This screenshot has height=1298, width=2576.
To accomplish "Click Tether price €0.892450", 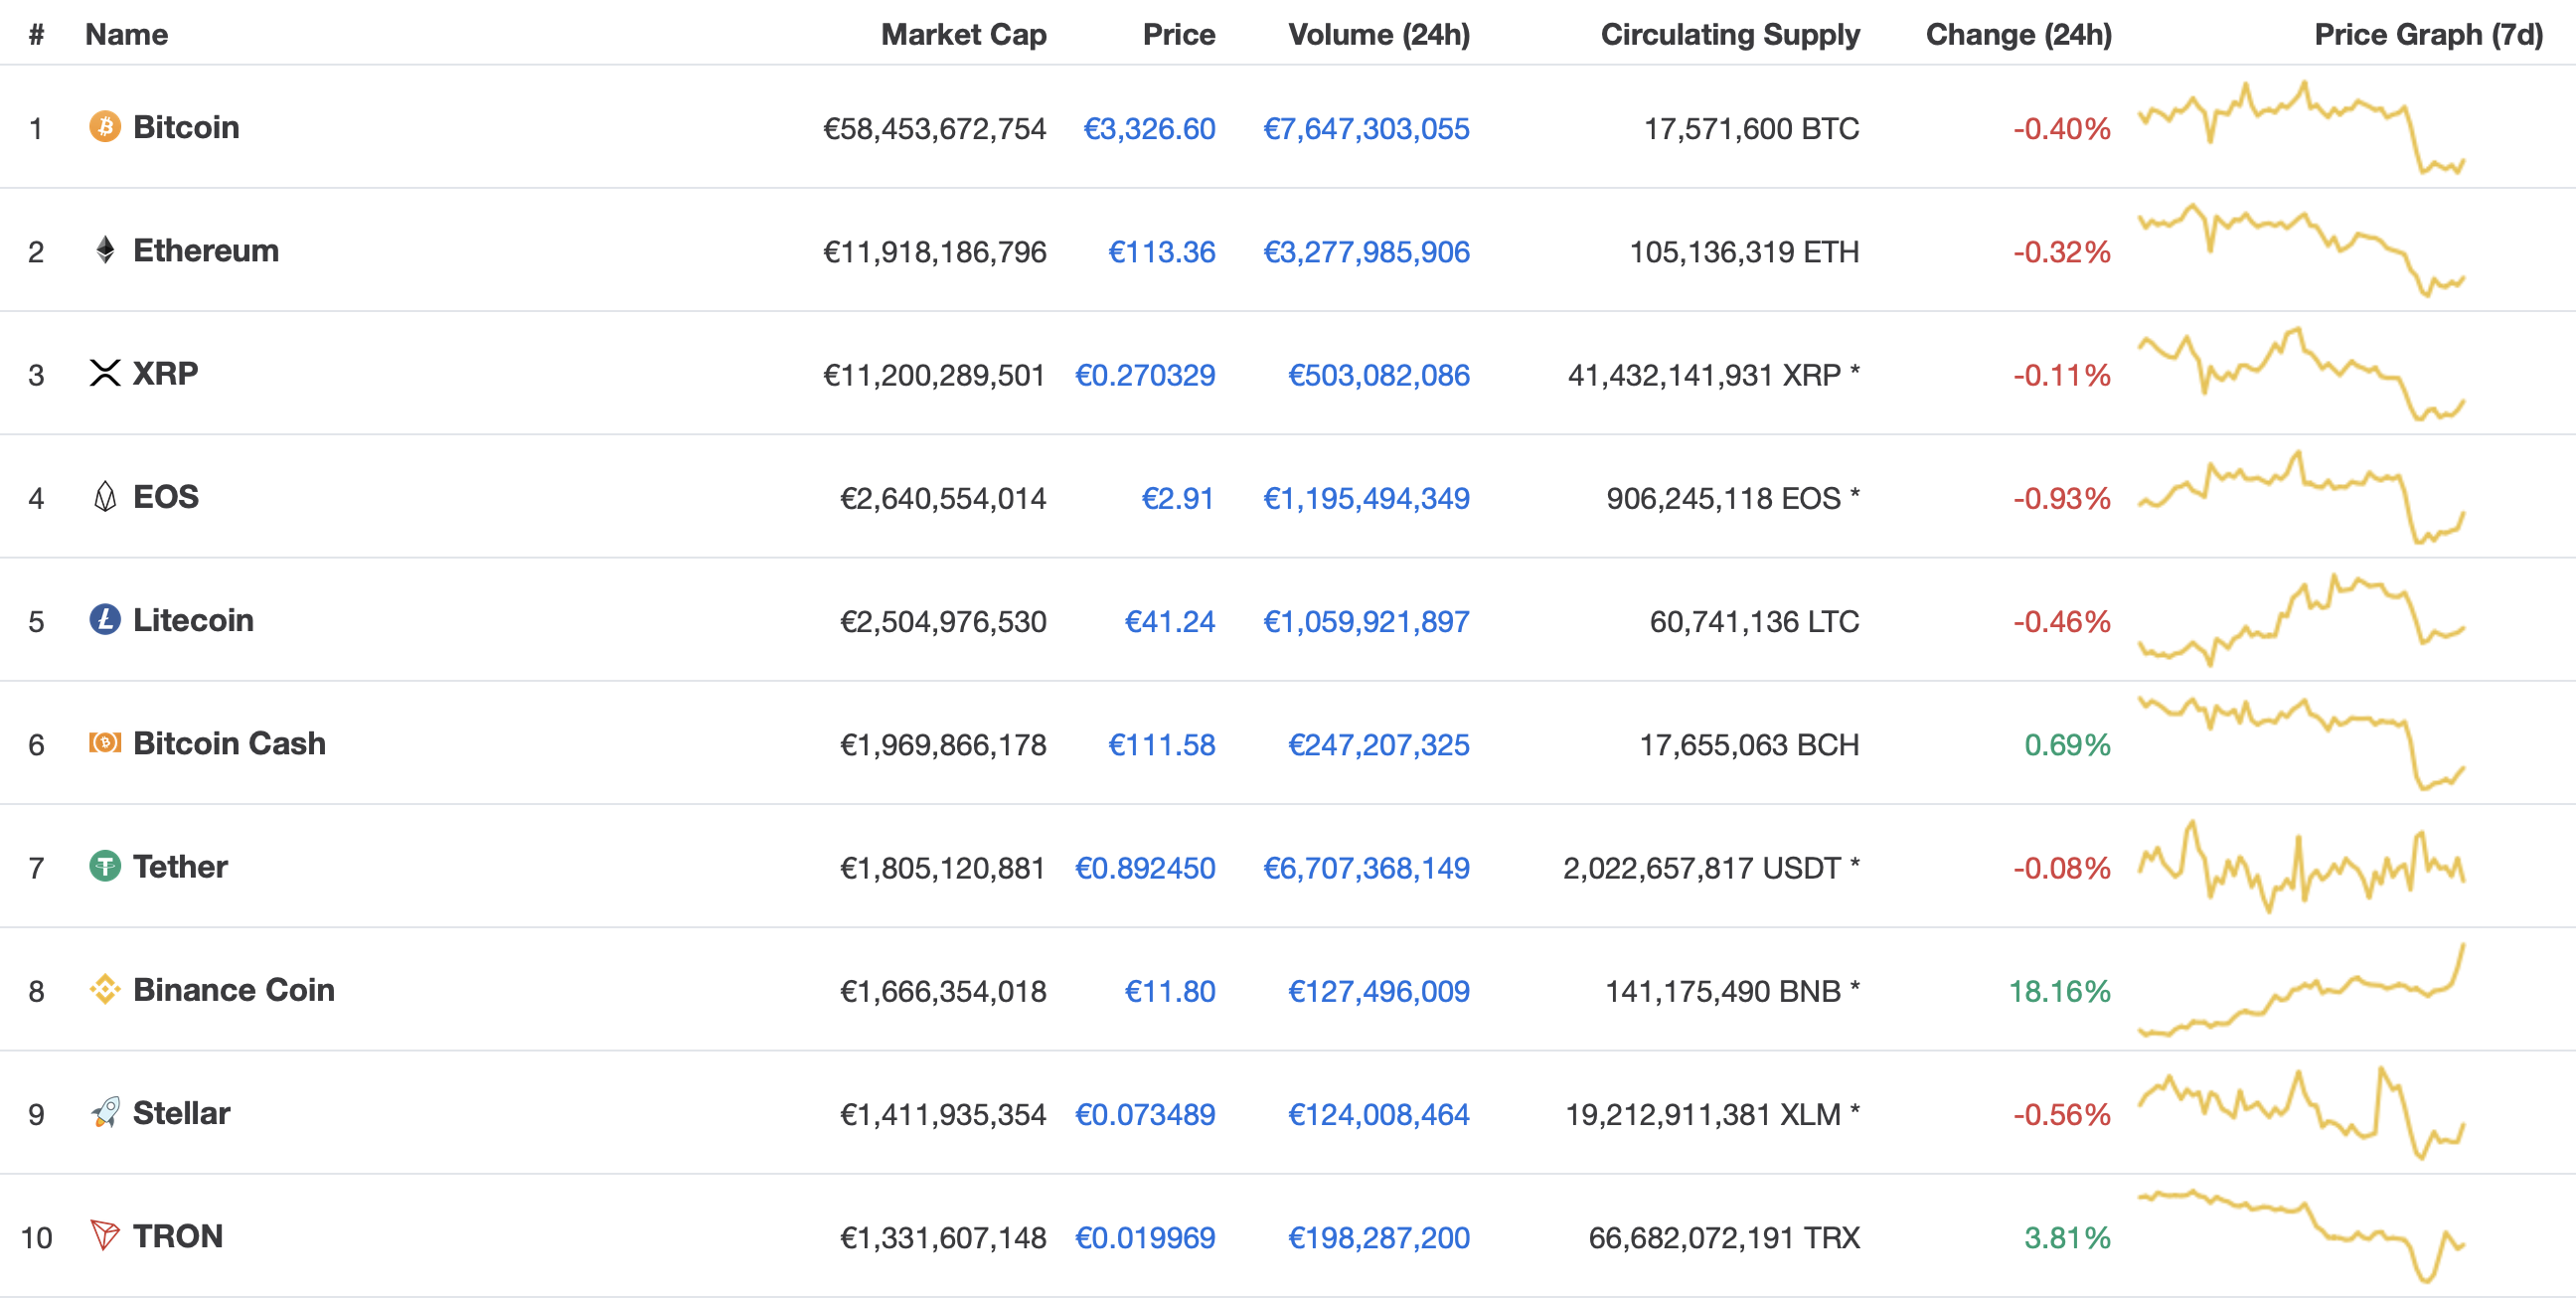I will [1145, 868].
